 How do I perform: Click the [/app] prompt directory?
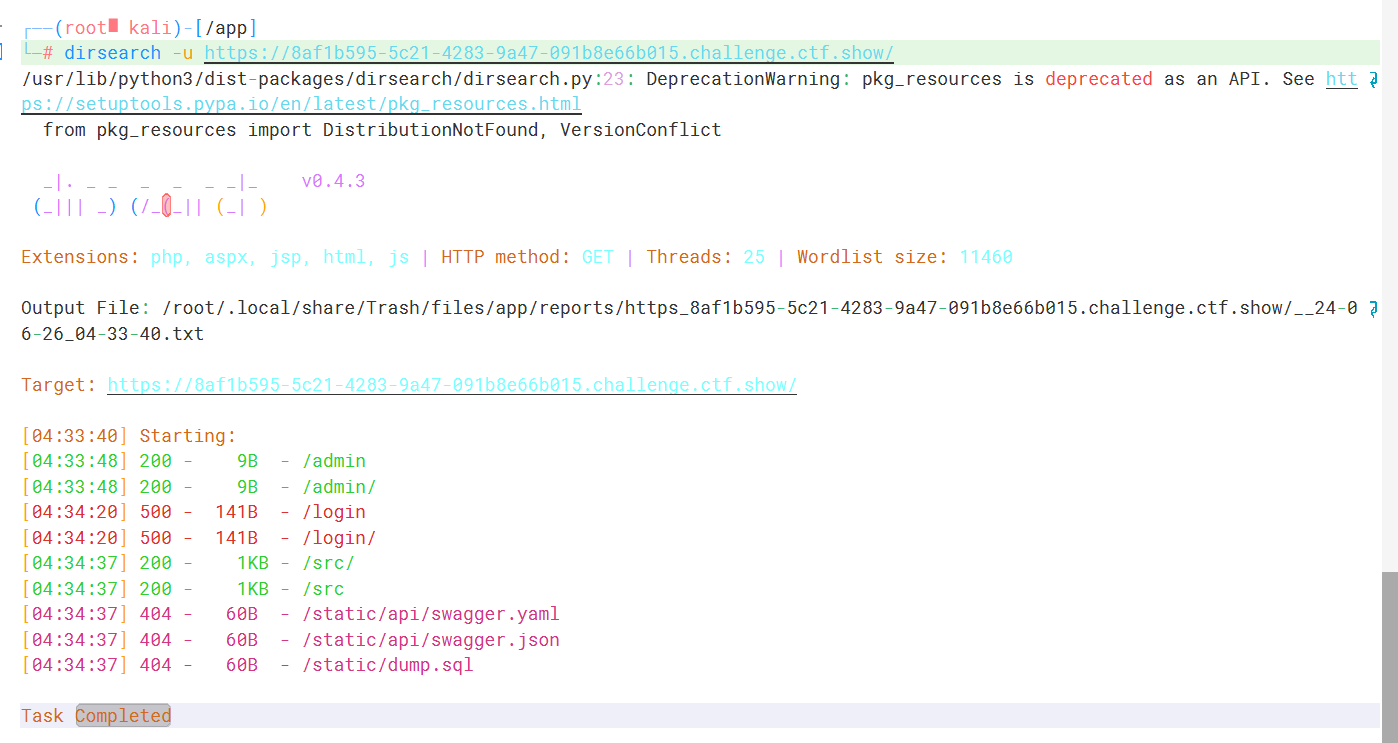226,28
